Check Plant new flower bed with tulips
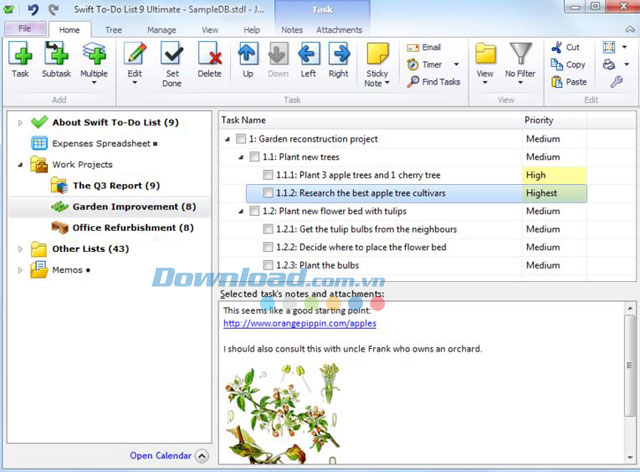The width and height of the screenshot is (640, 472). [x=254, y=211]
